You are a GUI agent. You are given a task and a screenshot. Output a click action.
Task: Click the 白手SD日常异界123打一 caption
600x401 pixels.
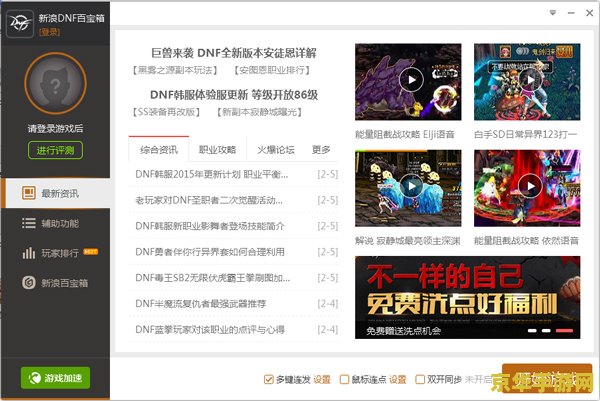pyautogui.click(x=525, y=134)
